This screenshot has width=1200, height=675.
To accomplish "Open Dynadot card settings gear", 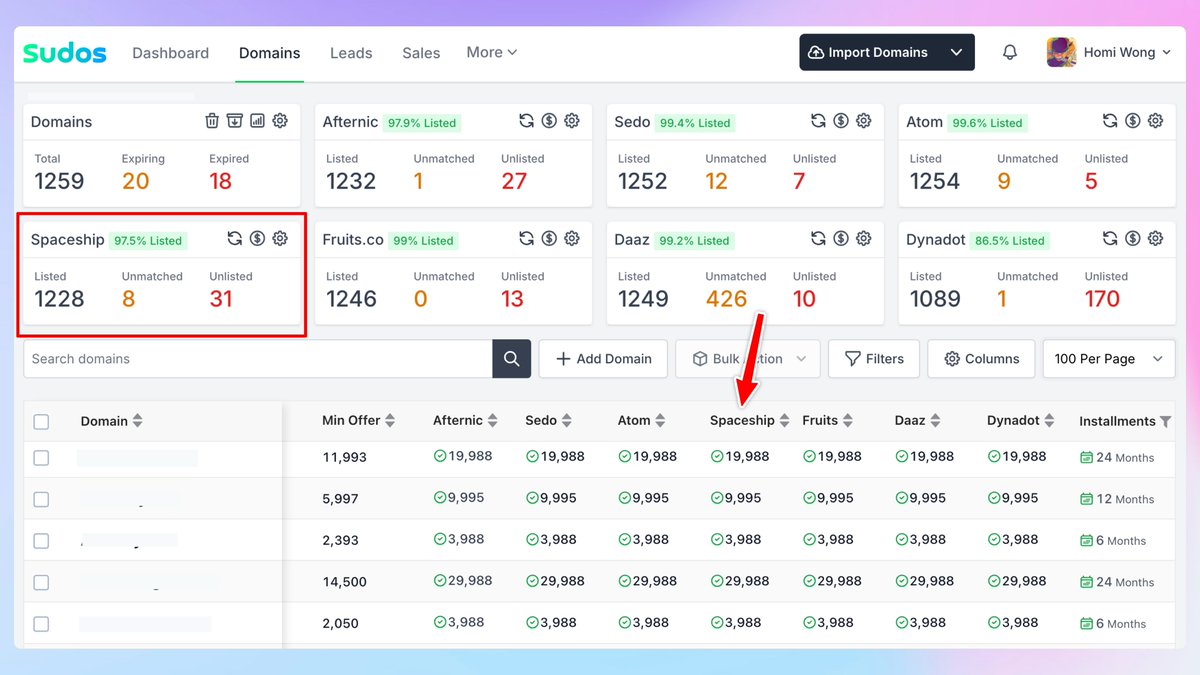I will (1156, 239).
